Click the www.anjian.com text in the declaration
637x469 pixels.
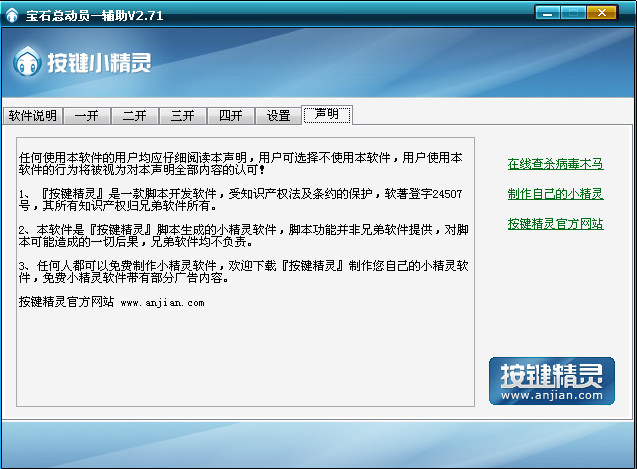click(x=162, y=303)
